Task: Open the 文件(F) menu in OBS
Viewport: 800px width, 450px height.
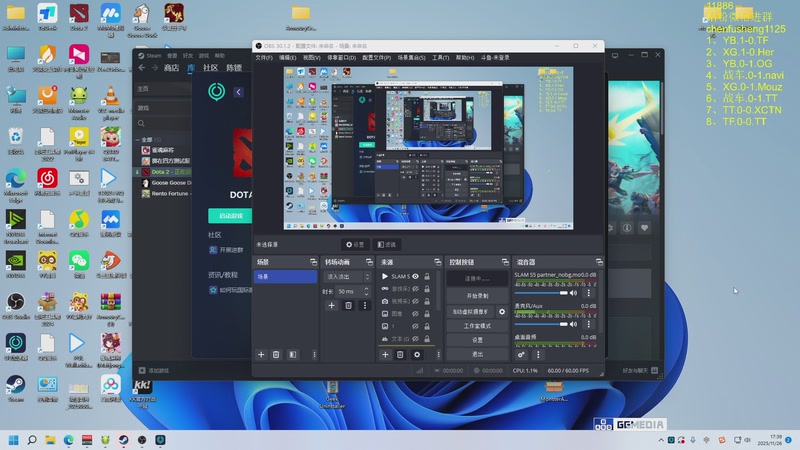Action: pyautogui.click(x=264, y=58)
